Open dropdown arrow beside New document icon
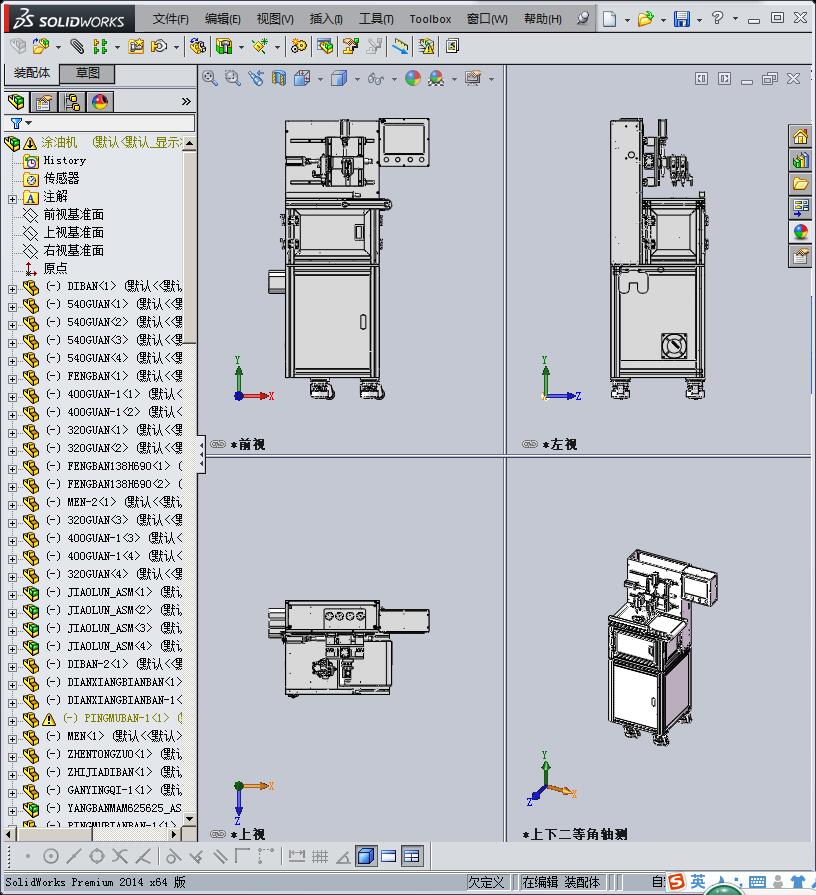 (627, 20)
